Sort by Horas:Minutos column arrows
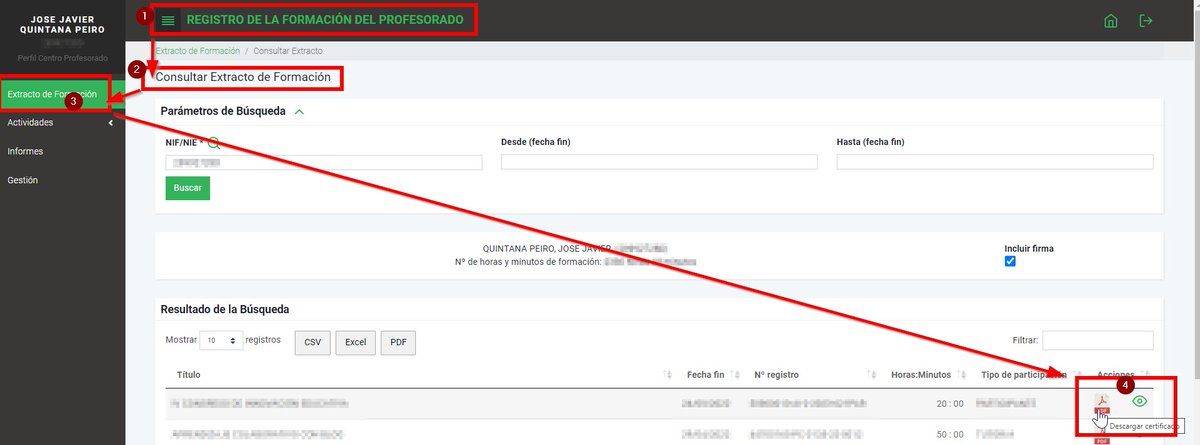 click(x=961, y=375)
